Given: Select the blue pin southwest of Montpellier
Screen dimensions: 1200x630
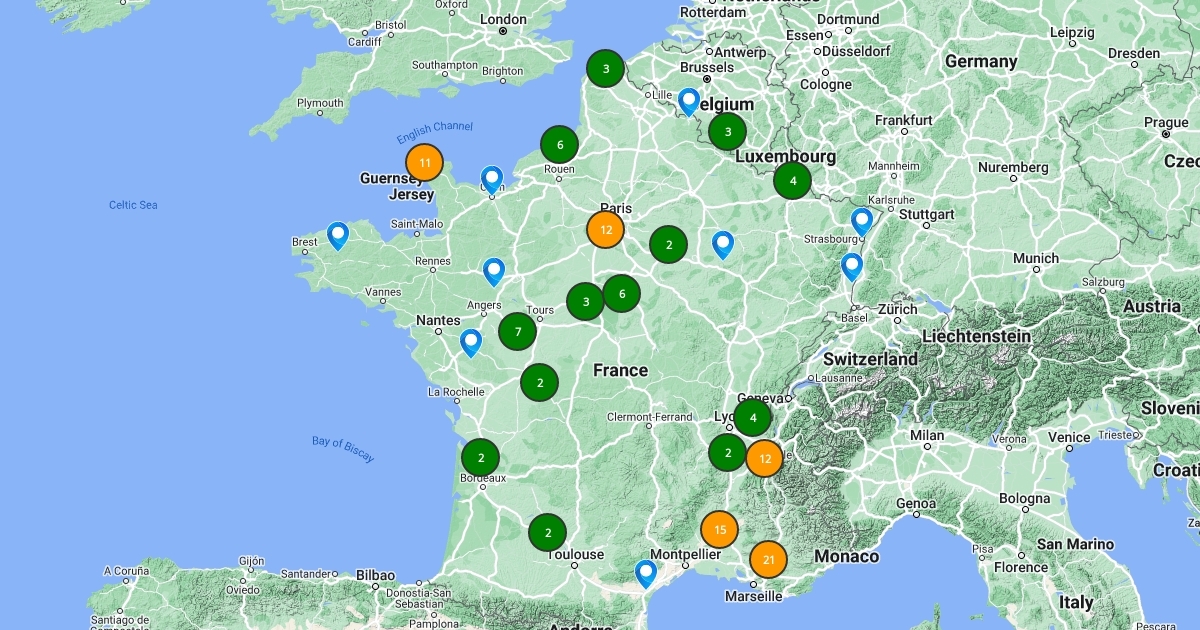Looking at the screenshot, I should tap(646, 572).
